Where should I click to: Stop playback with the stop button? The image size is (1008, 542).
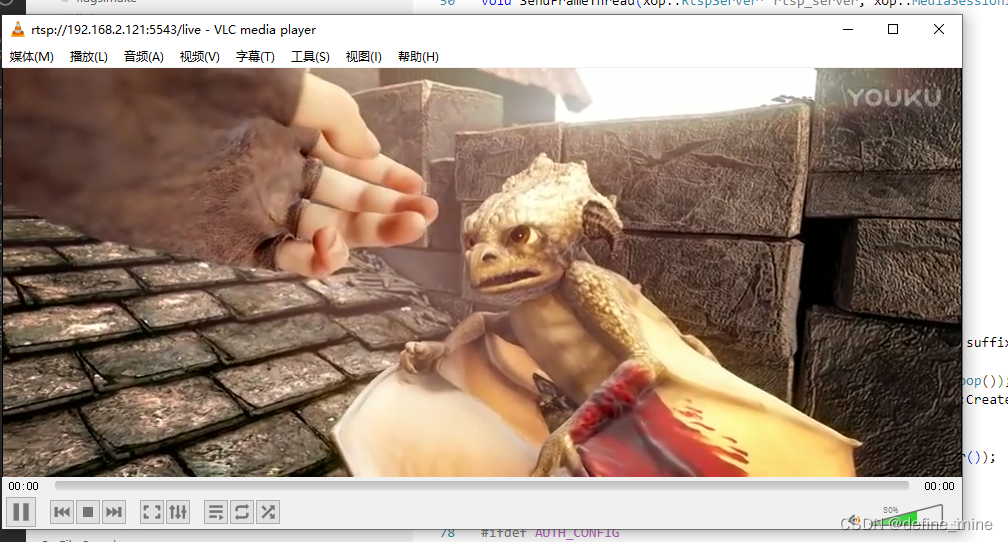[88, 512]
